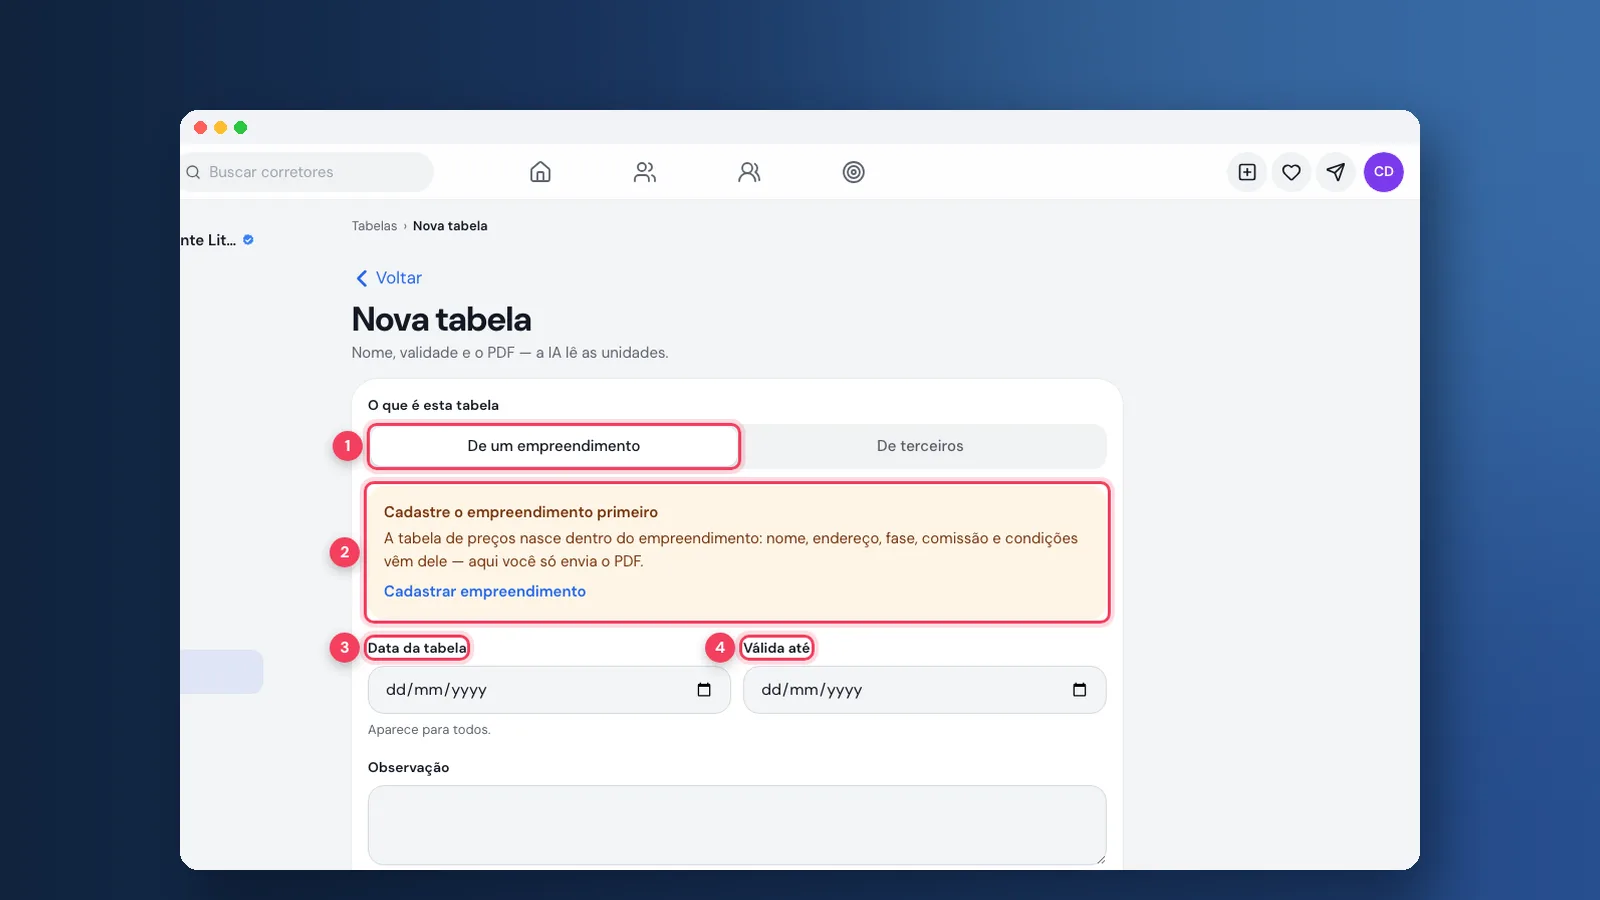Open calendar picker for Válida até
1600x900 pixels.
[x=1079, y=690]
